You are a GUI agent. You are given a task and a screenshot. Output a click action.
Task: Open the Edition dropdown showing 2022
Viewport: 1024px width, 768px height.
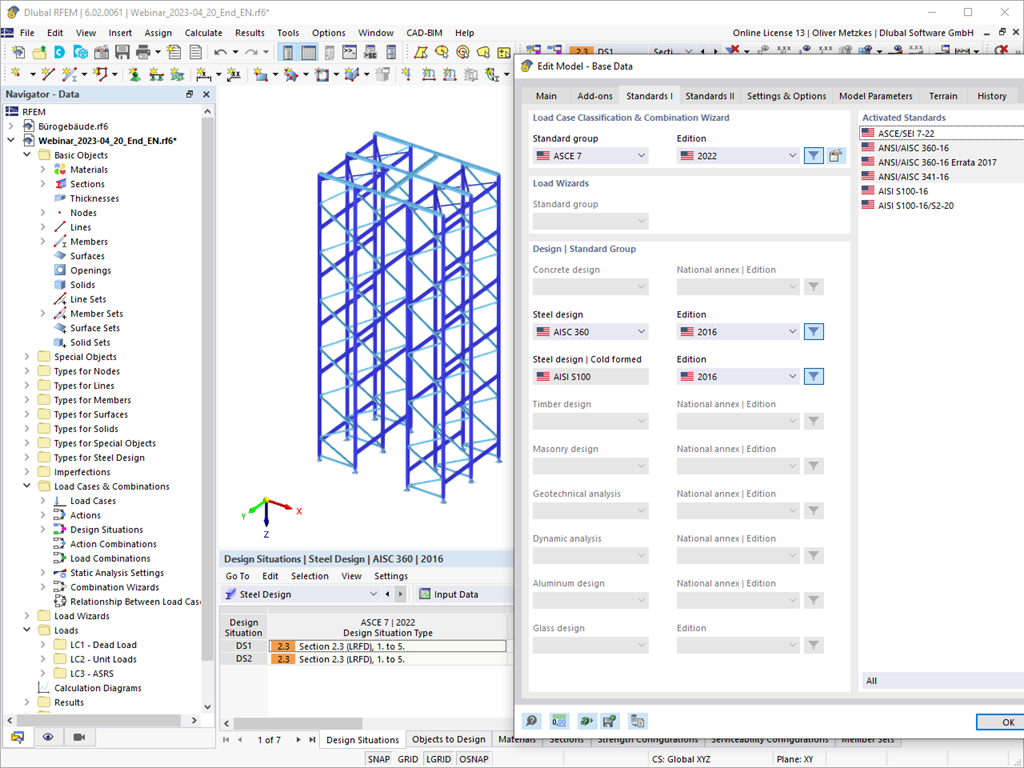(x=737, y=155)
